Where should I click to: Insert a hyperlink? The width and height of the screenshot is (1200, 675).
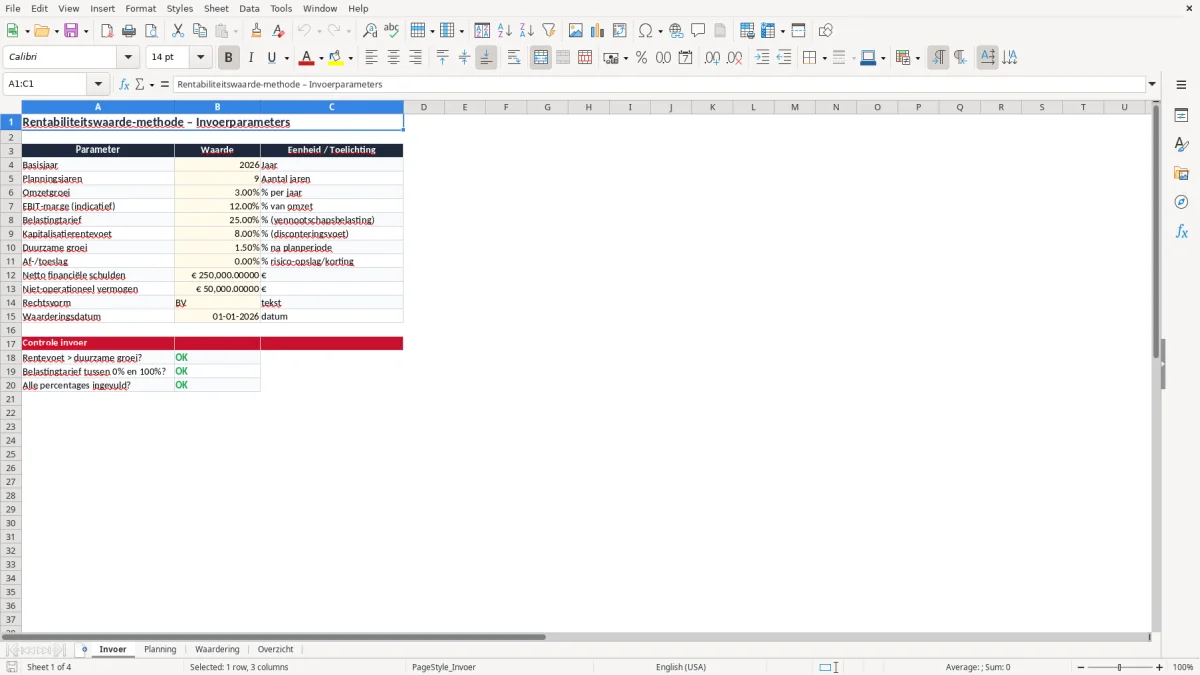click(x=676, y=31)
